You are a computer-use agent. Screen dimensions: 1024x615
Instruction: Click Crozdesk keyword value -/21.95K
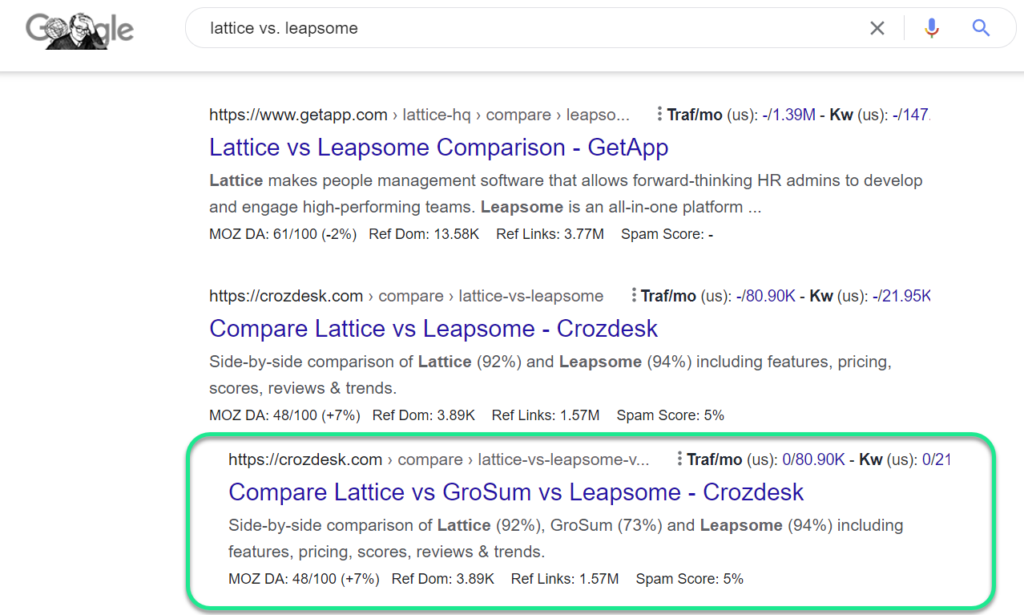tap(901, 296)
